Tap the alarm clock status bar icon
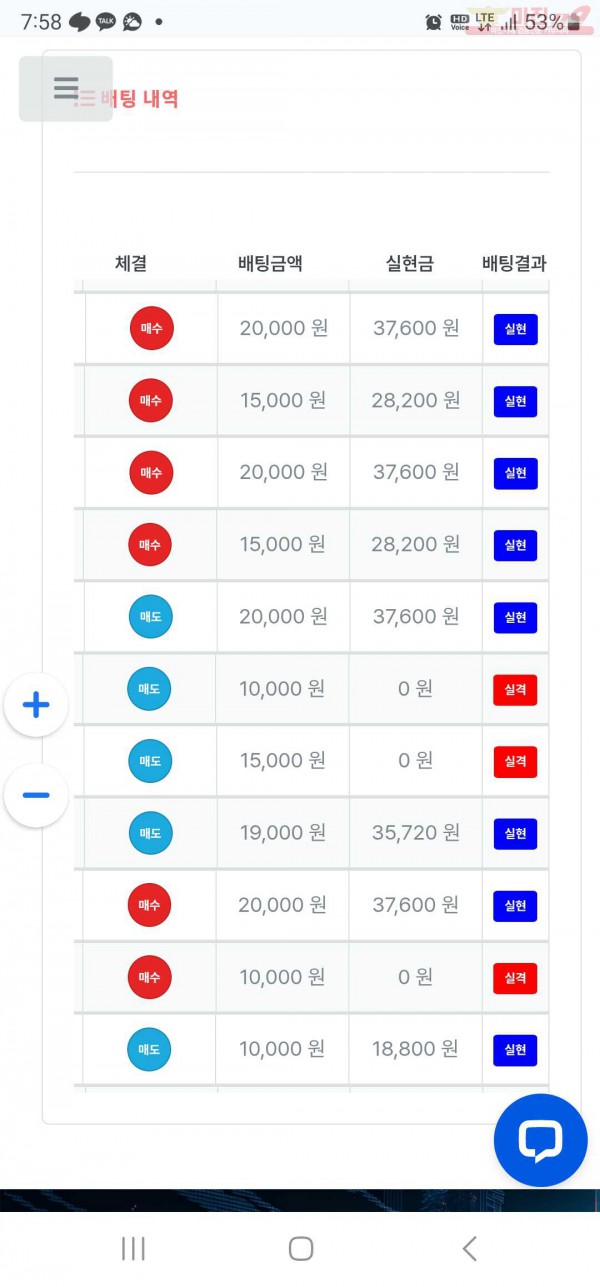The width and height of the screenshot is (600, 1287). (x=433, y=21)
